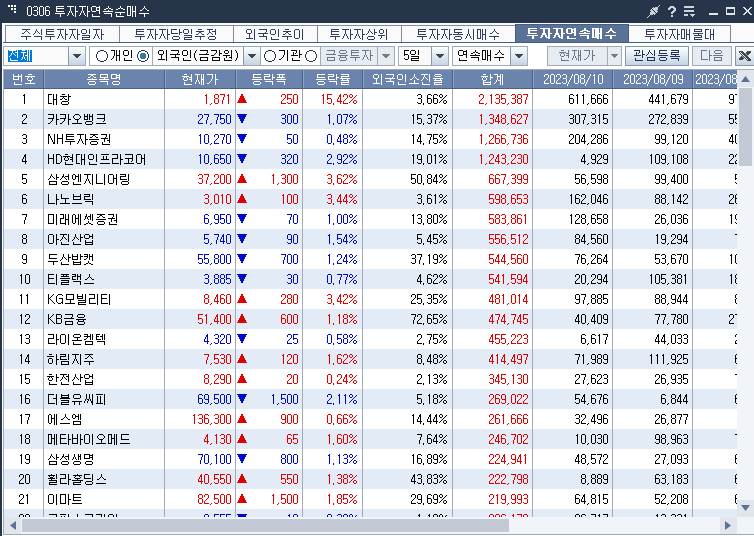Click the horizontal scrollbar left arrow
The image size is (754, 536).
pos(12,525)
